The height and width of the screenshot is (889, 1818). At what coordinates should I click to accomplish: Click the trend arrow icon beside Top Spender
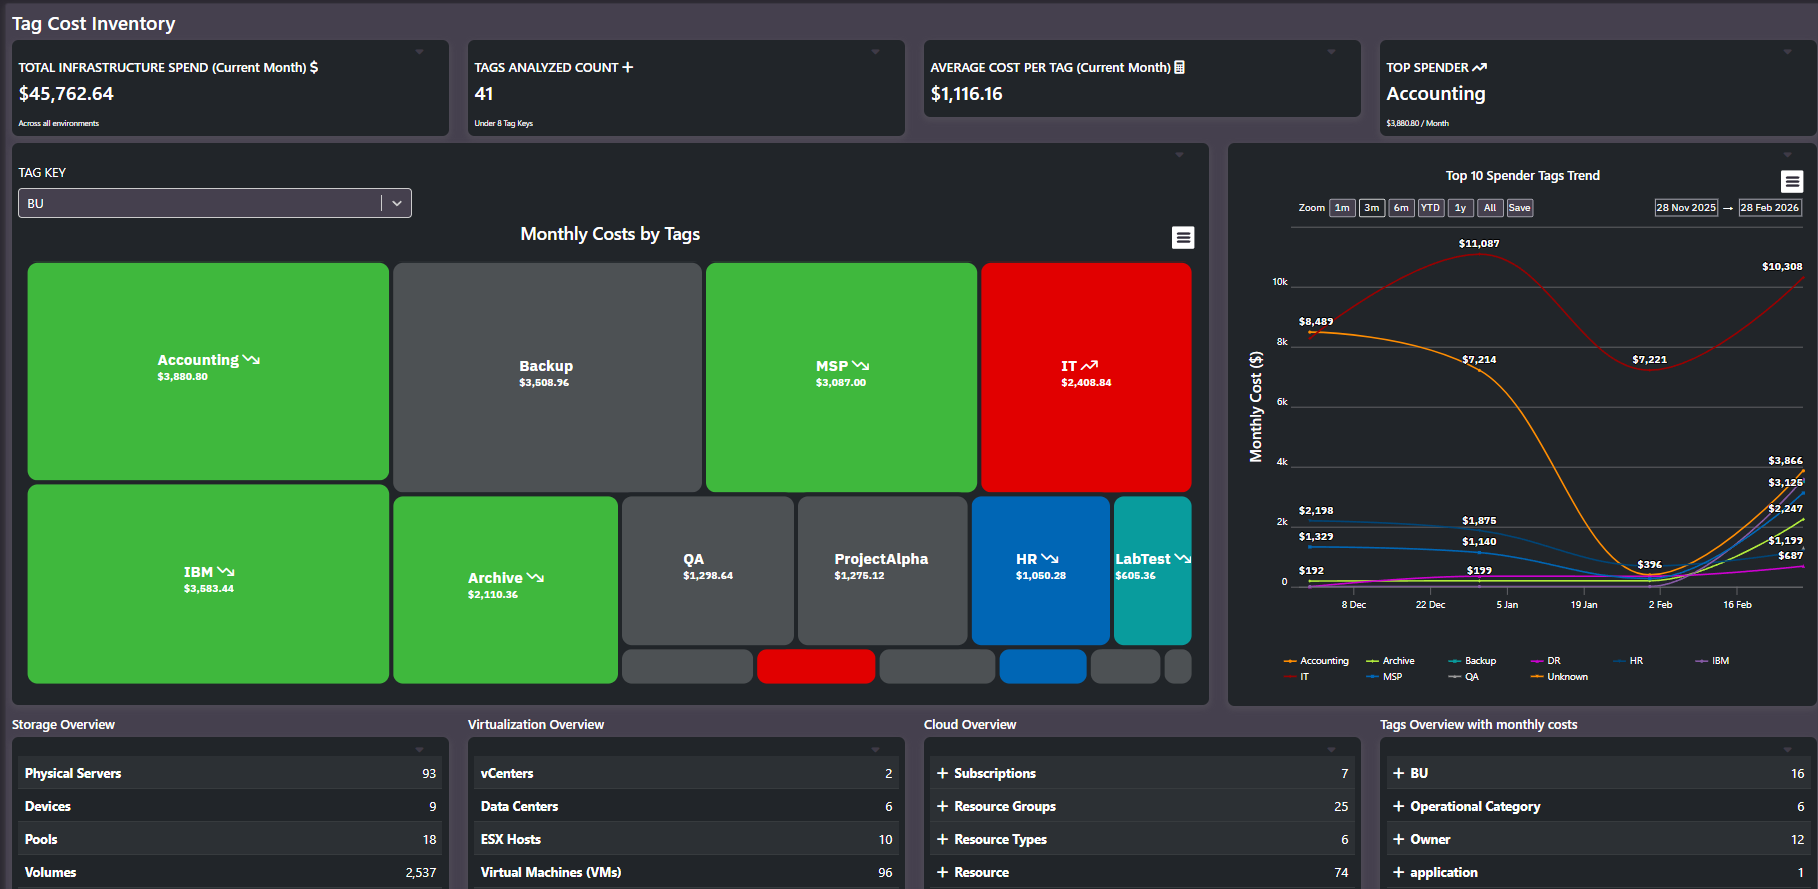point(1480,67)
